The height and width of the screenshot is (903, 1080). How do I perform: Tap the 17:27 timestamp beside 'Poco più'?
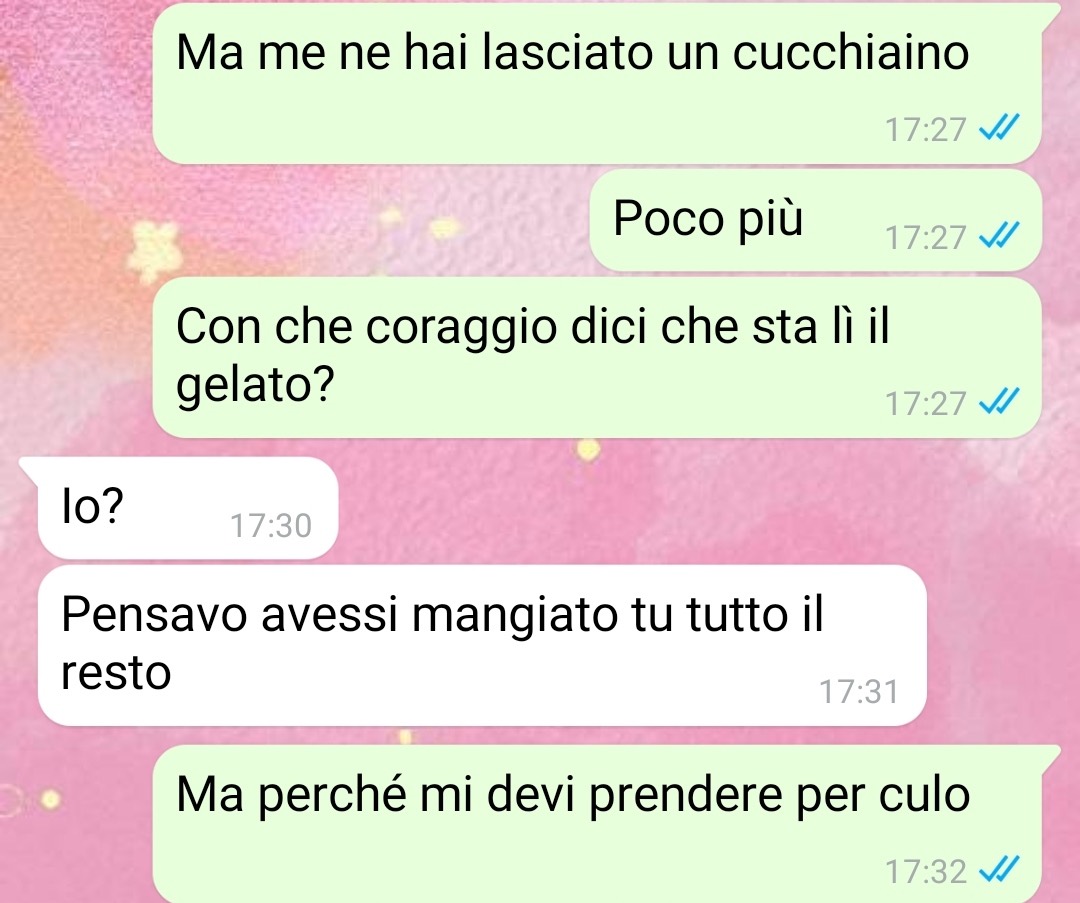pyautogui.click(x=926, y=238)
